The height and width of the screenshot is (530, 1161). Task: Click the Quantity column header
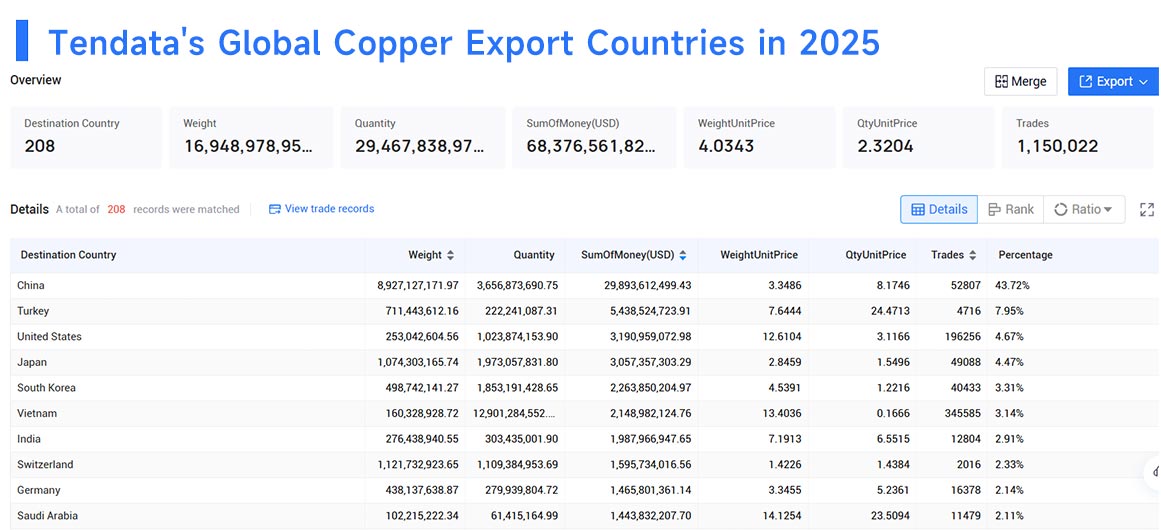[x=534, y=255]
